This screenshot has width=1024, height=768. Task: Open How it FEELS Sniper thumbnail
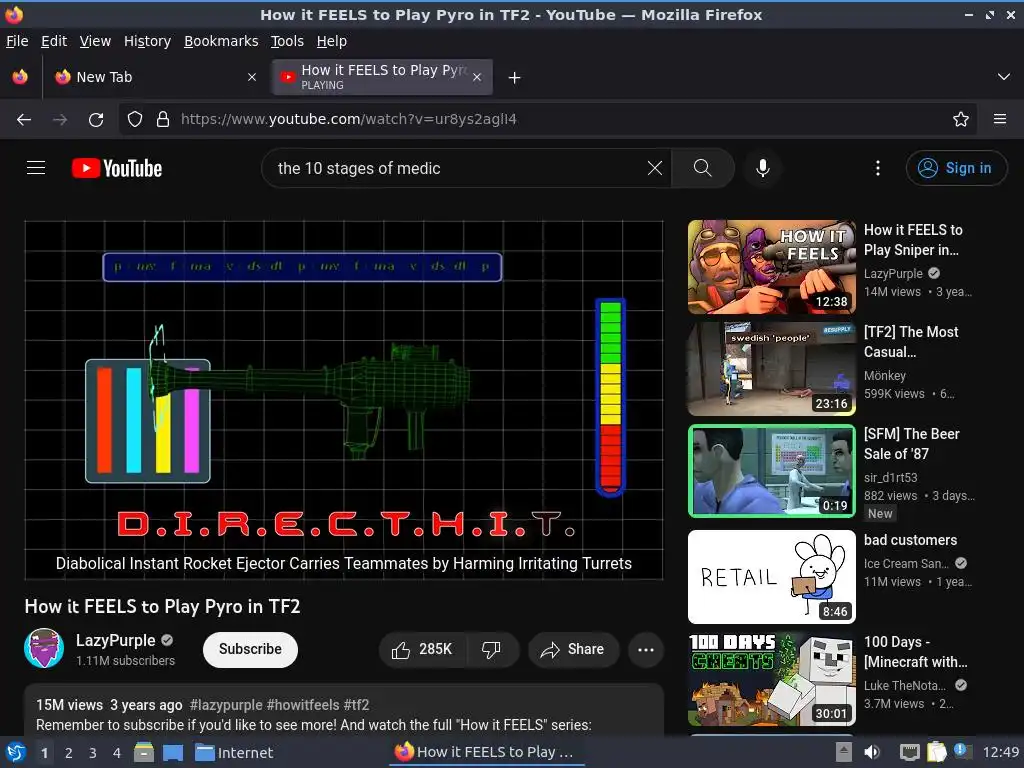772,267
